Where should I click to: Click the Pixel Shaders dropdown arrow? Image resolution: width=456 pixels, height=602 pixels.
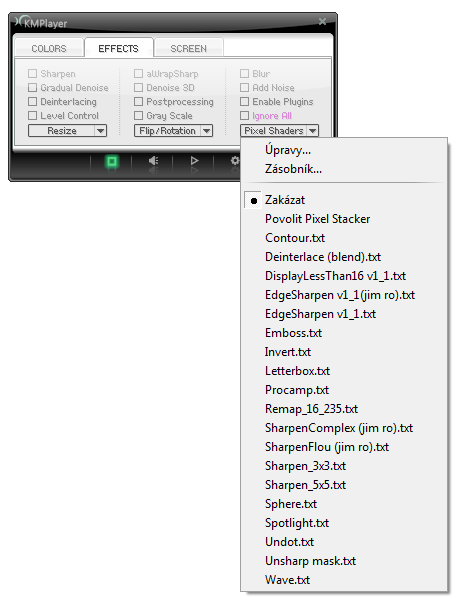(x=313, y=131)
